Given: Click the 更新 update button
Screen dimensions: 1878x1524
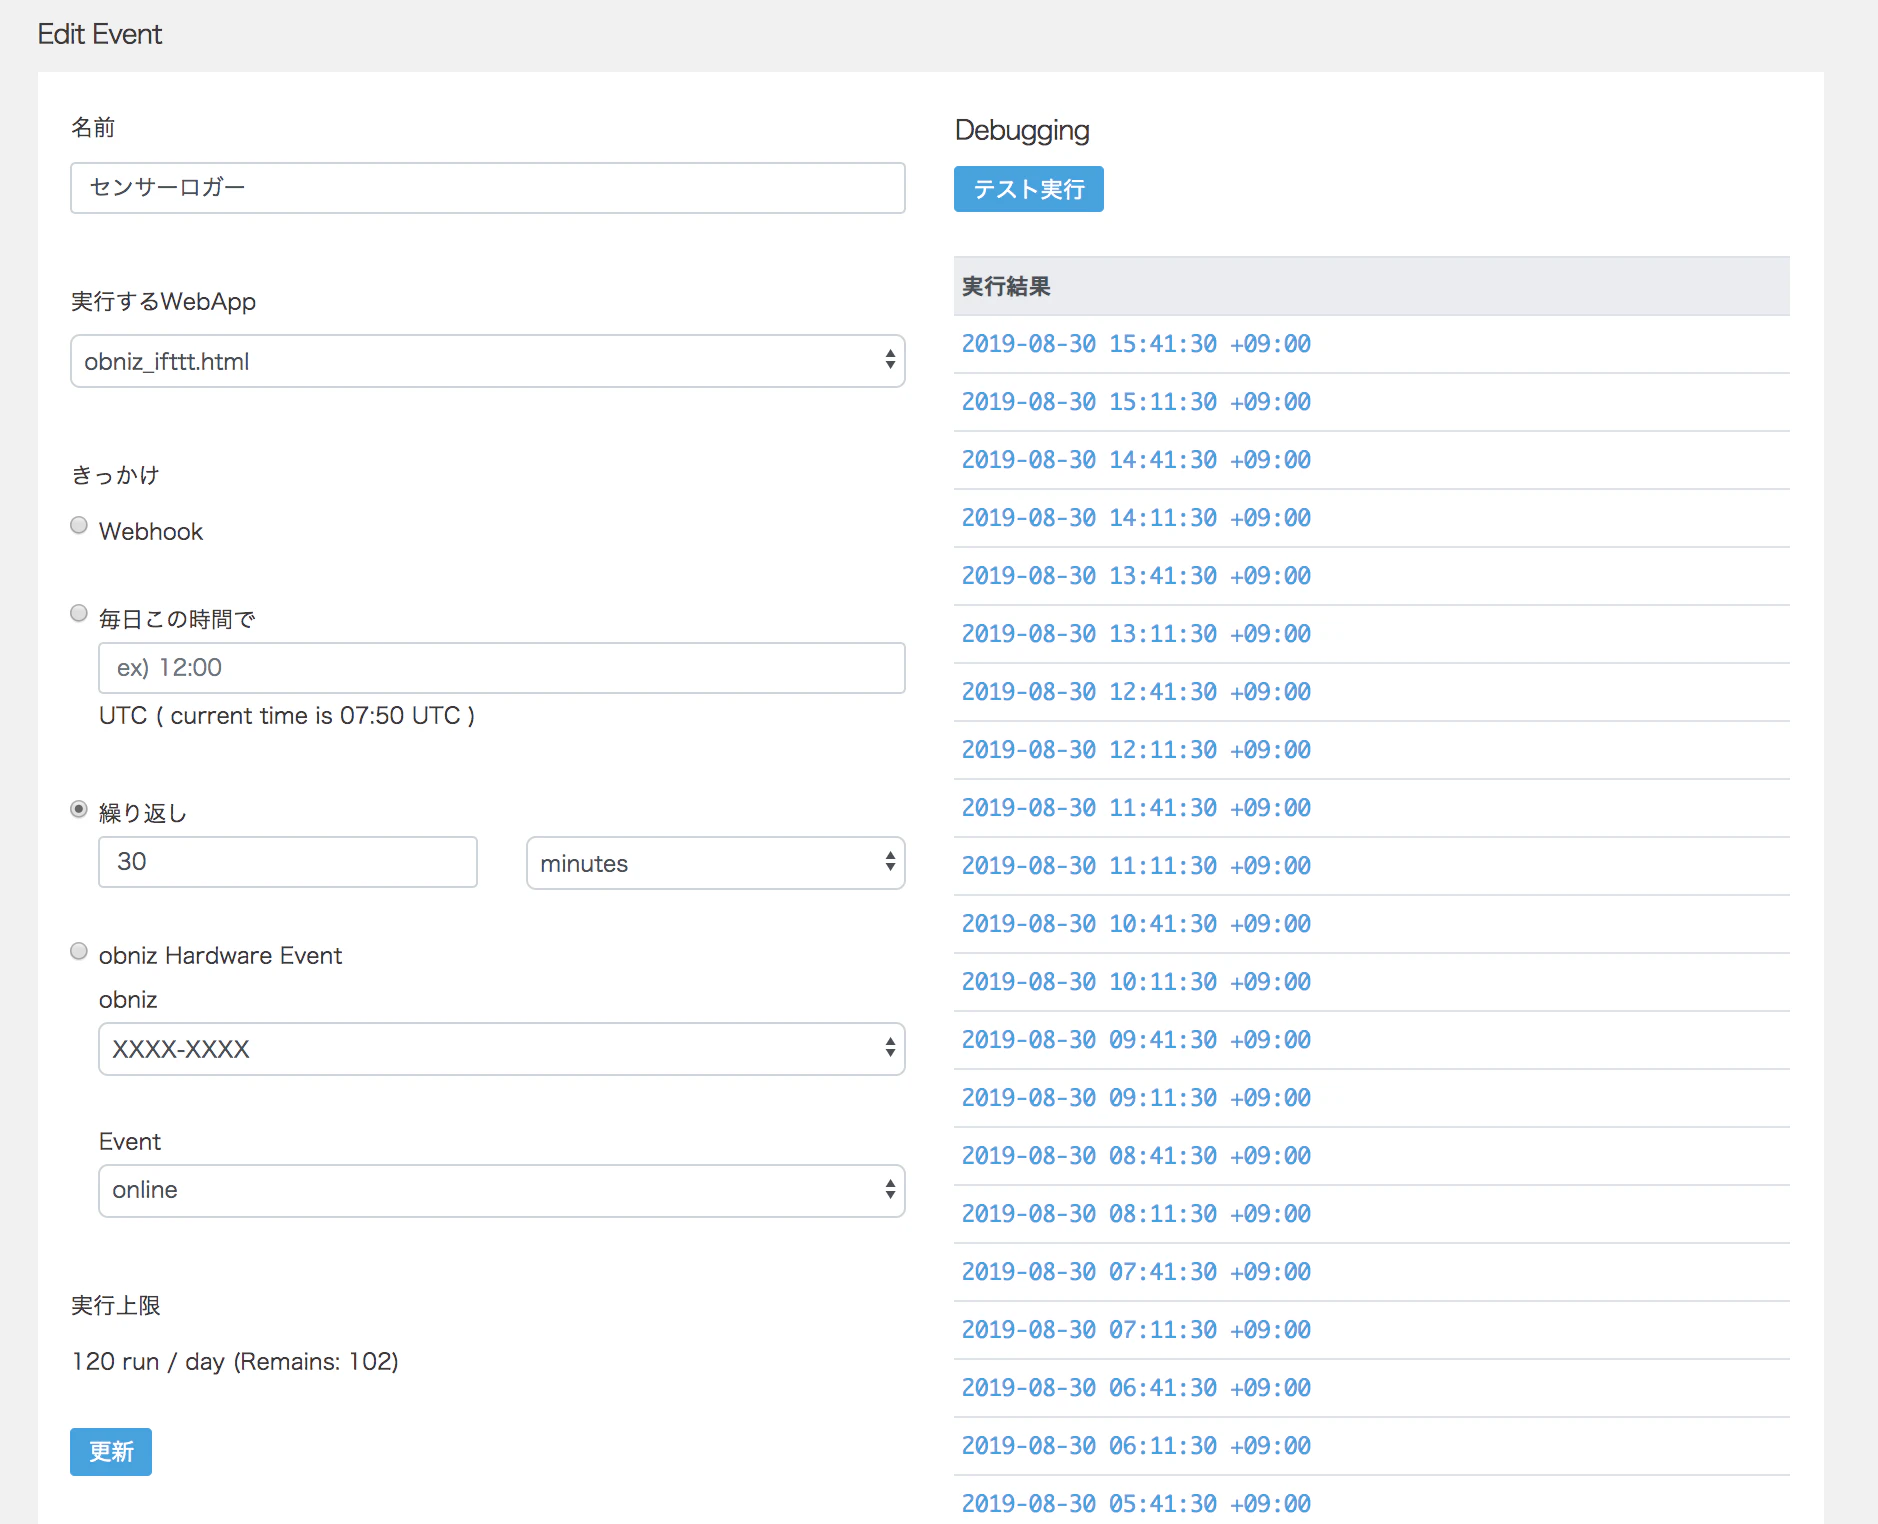Looking at the screenshot, I should point(111,1452).
